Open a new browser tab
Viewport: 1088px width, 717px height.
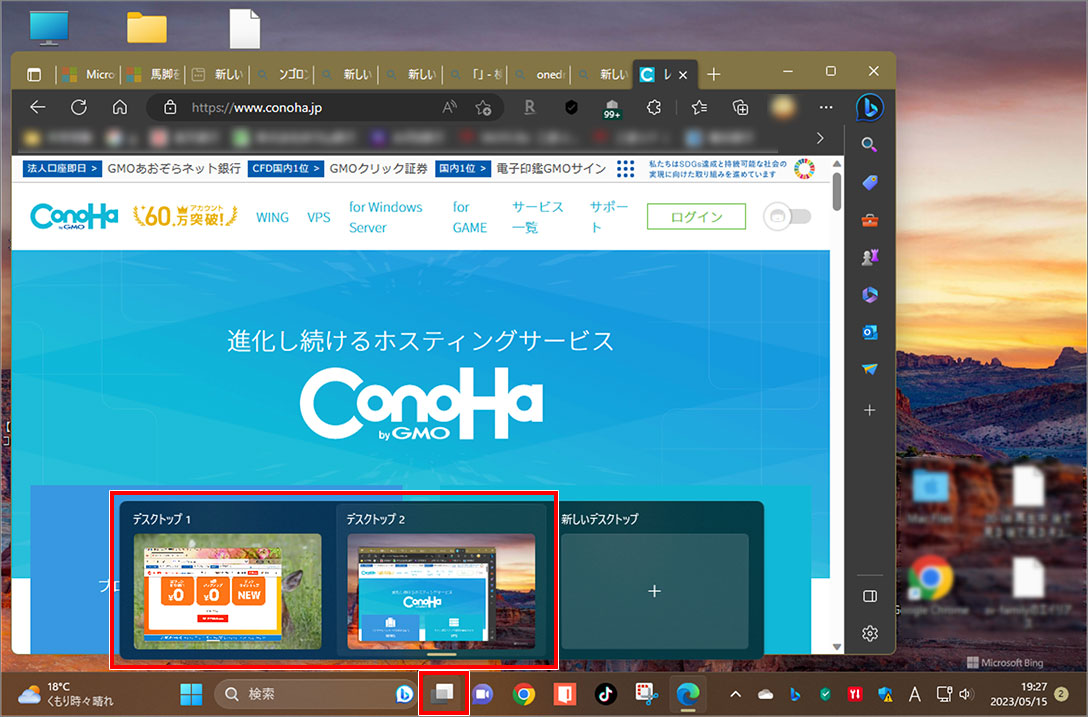click(x=713, y=74)
